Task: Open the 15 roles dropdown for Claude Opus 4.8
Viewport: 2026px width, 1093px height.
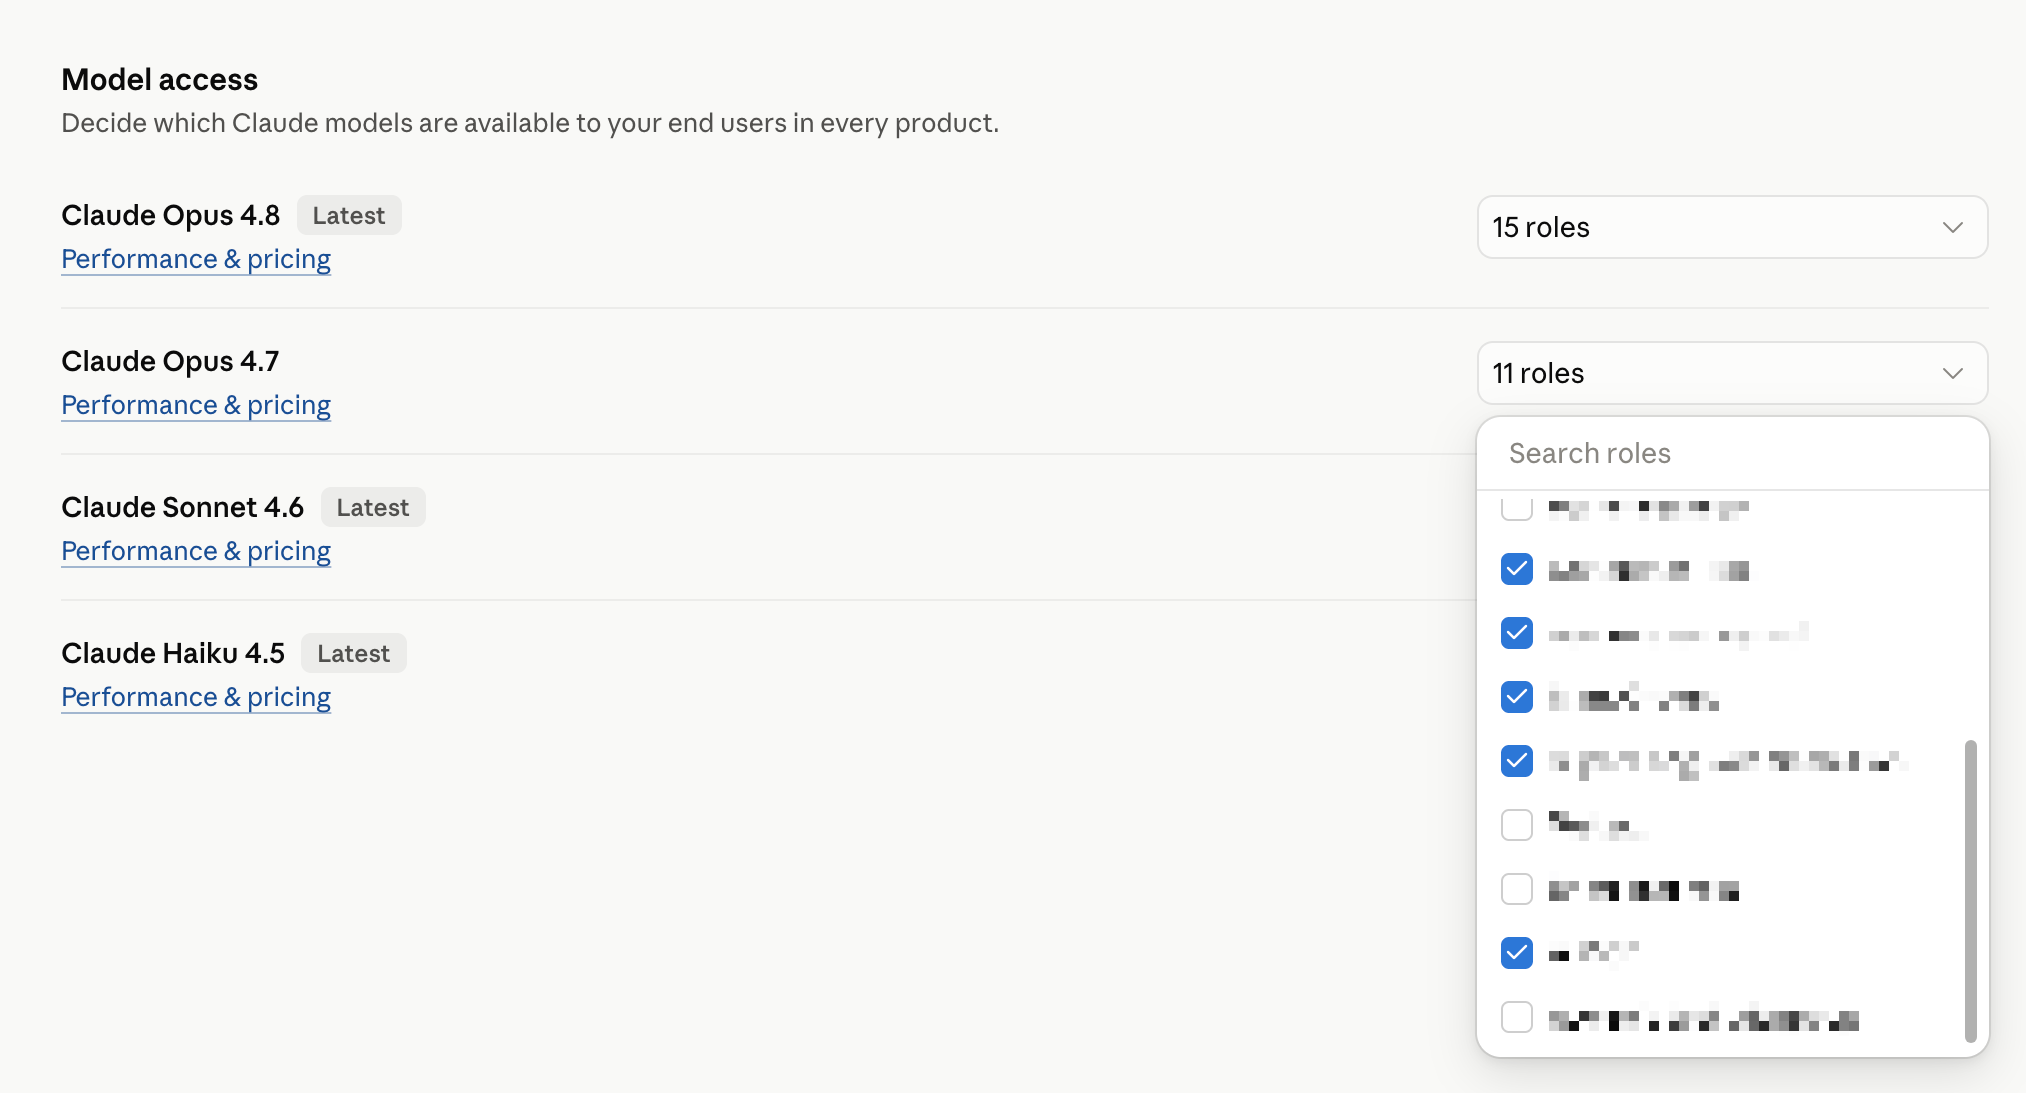Action: [1732, 227]
